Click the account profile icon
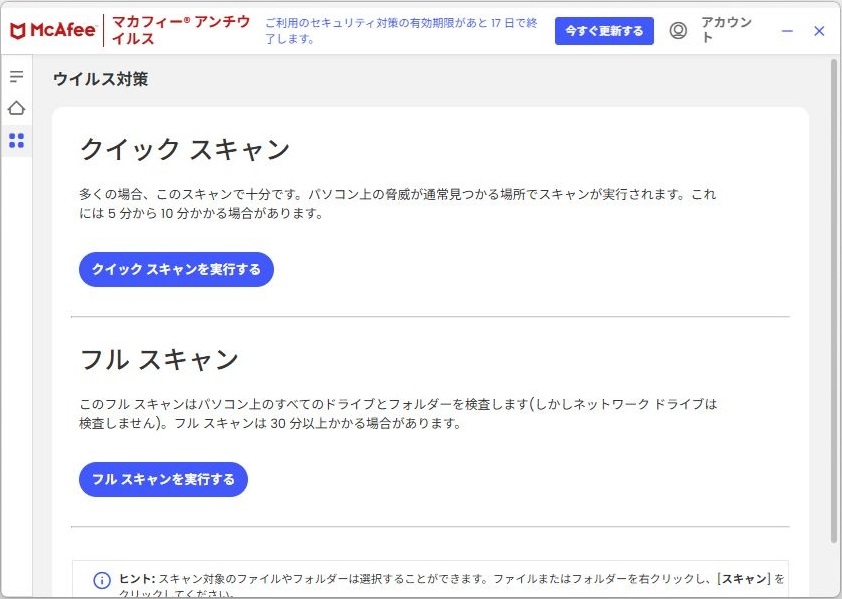842x599 pixels. (x=678, y=31)
